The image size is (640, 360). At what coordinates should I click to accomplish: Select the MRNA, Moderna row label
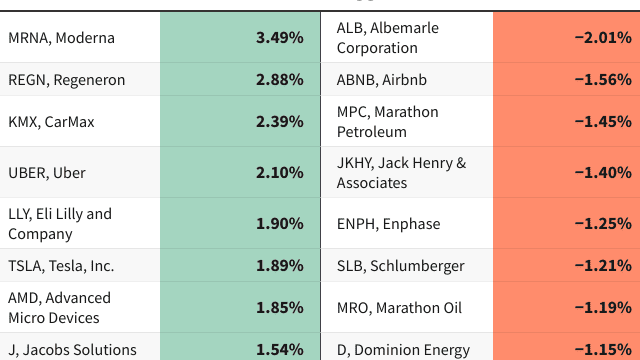pyautogui.click(x=61, y=38)
